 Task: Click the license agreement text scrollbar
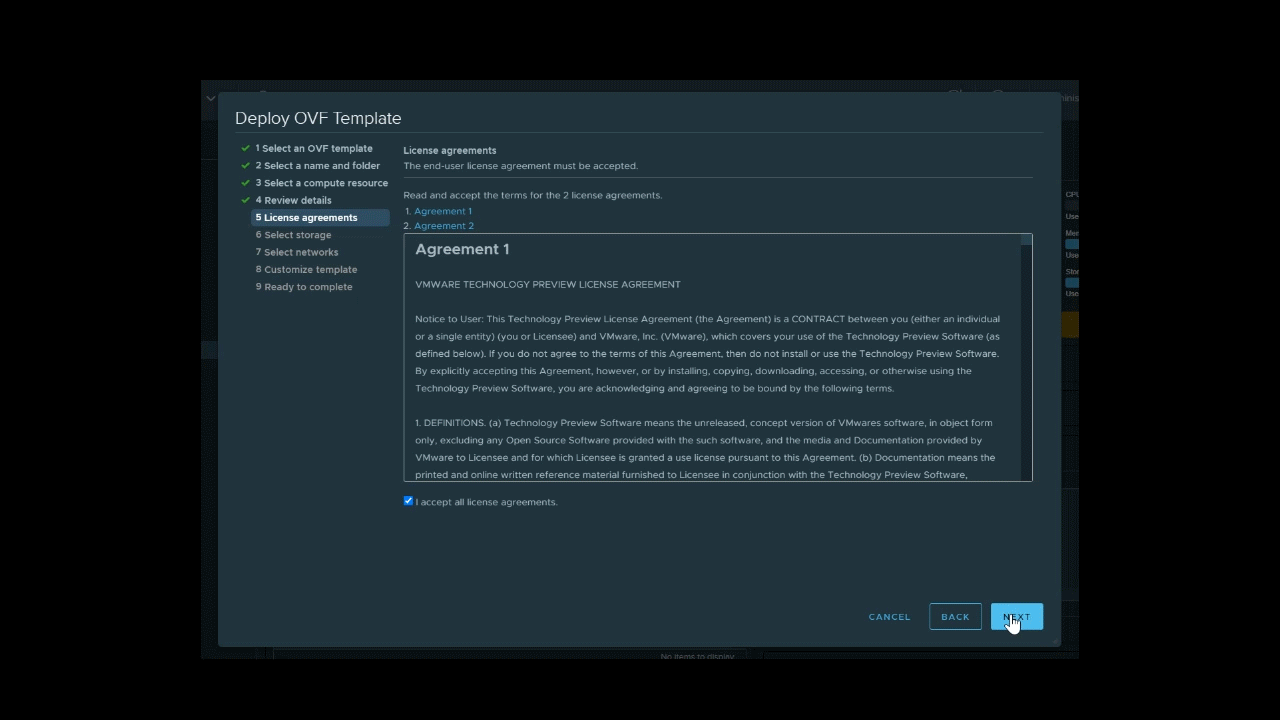pyautogui.click(x=1026, y=357)
